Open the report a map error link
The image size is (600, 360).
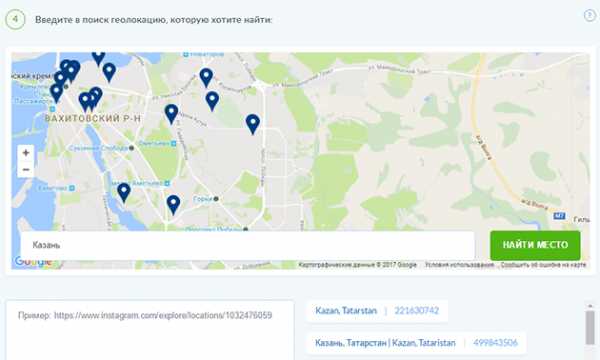tap(543, 265)
